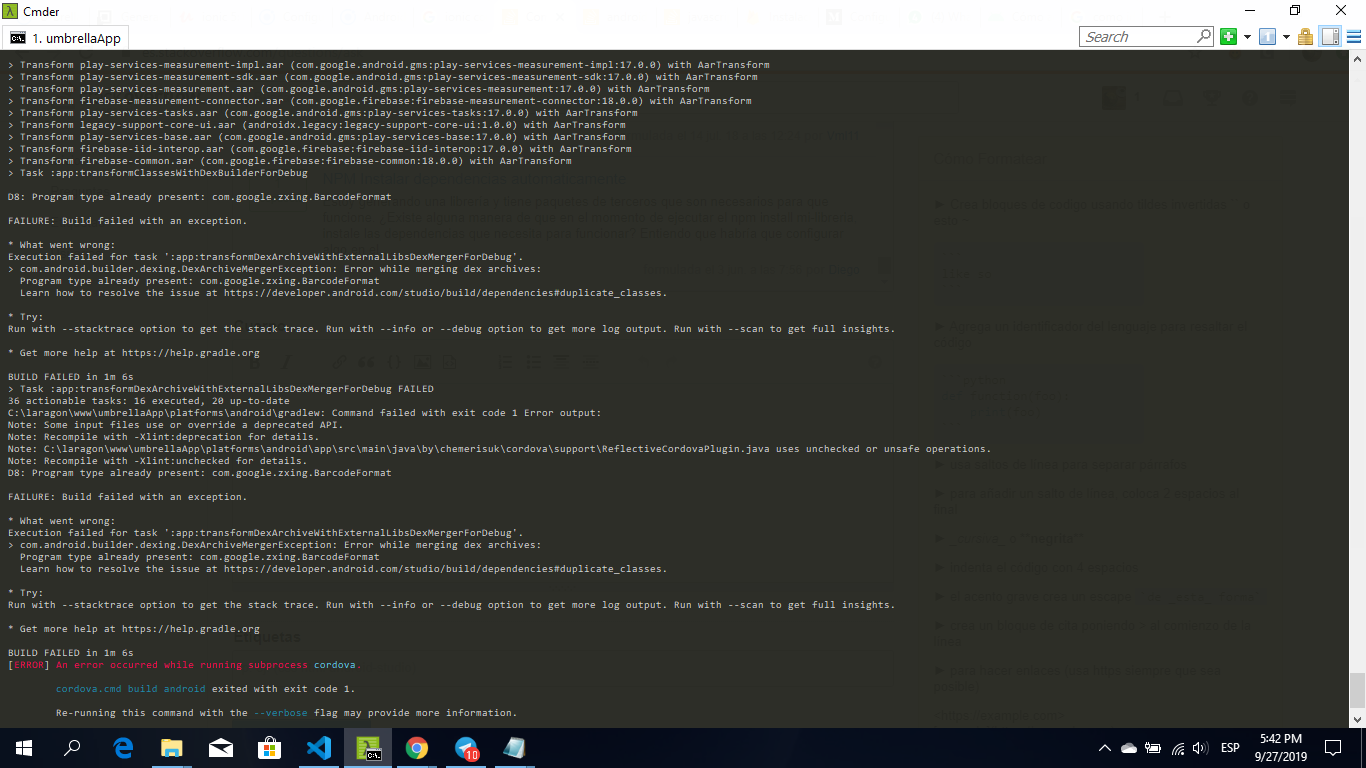Open the notepad app in taskbar

[x=515, y=748]
